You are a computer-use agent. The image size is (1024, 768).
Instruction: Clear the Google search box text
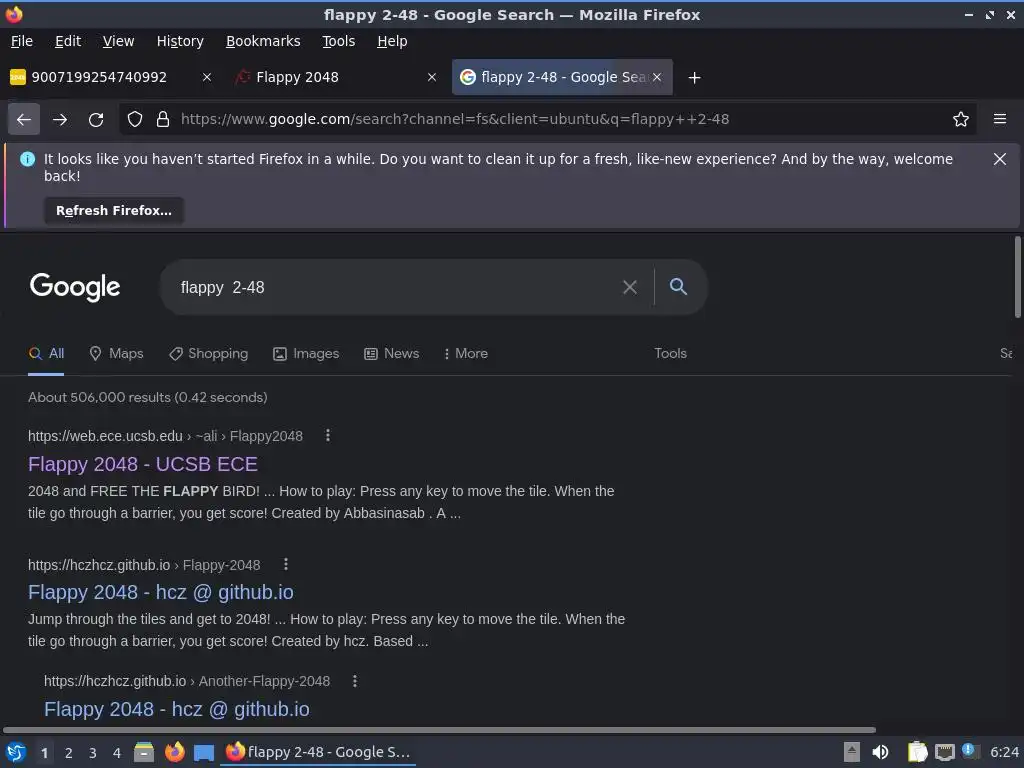pos(630,287)
